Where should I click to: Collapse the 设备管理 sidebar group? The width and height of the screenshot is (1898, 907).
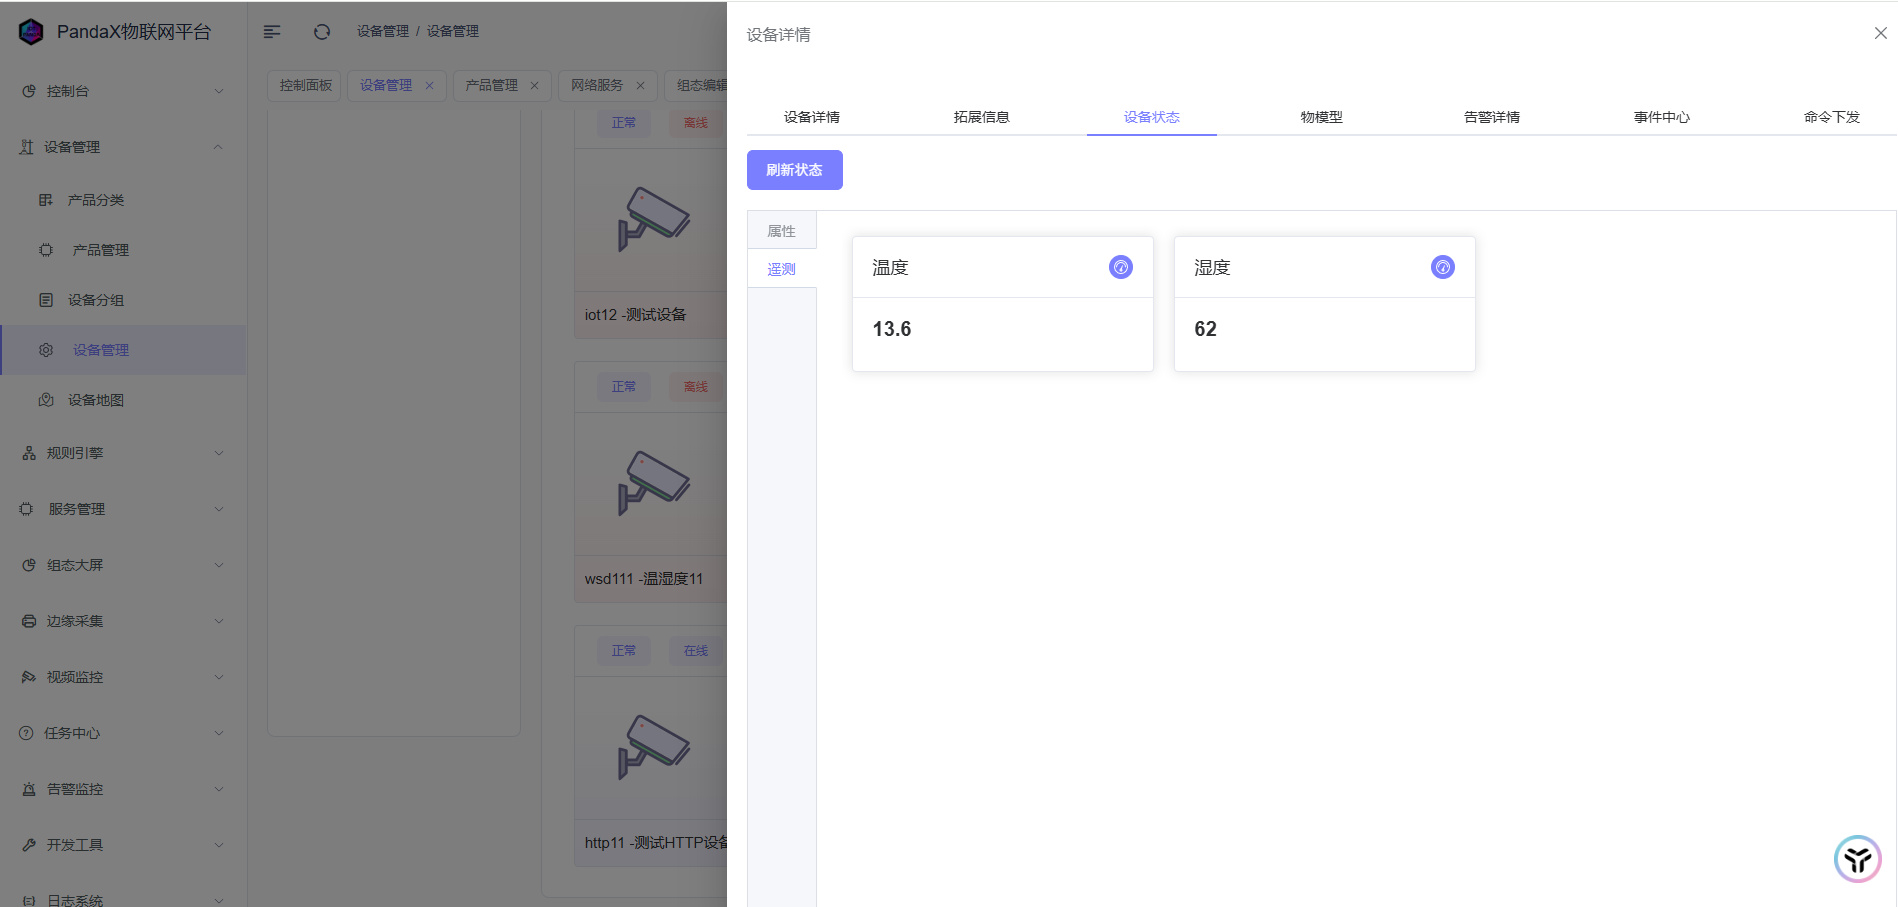pos(120,147)
